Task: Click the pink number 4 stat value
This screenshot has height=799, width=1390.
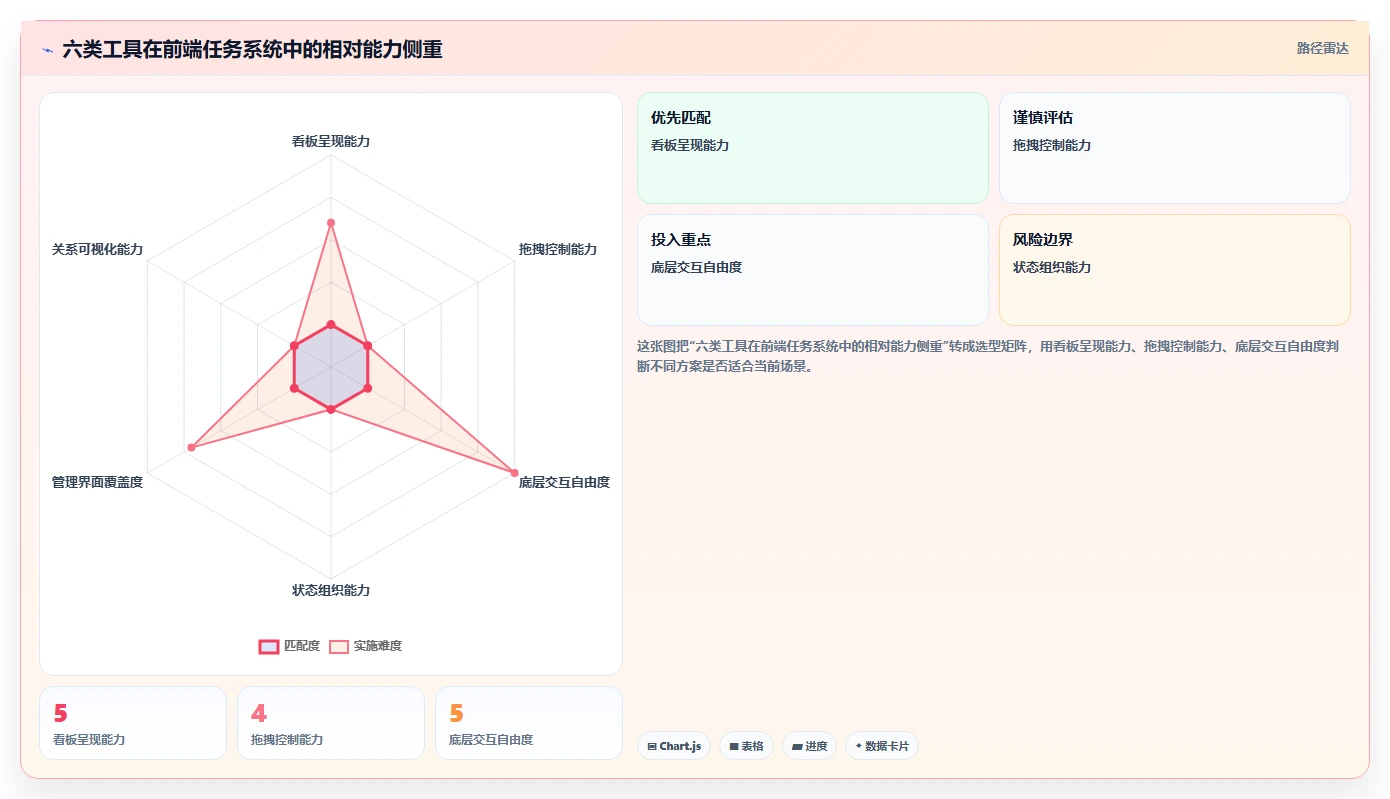Action: 259,713
